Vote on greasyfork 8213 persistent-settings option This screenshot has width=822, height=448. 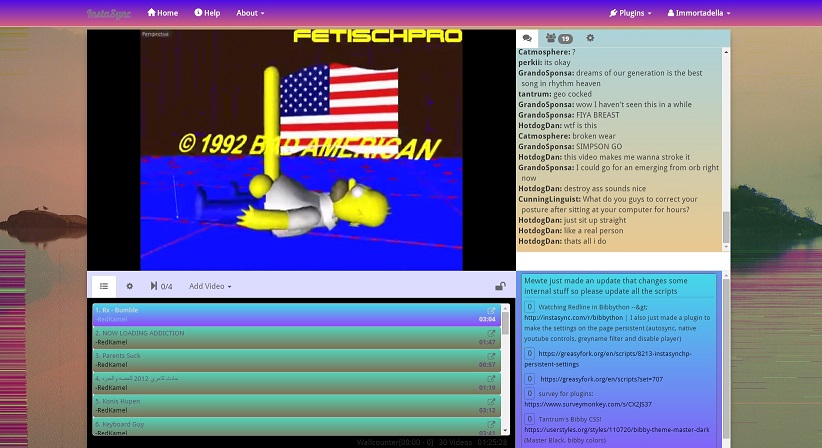click(529, 353)
